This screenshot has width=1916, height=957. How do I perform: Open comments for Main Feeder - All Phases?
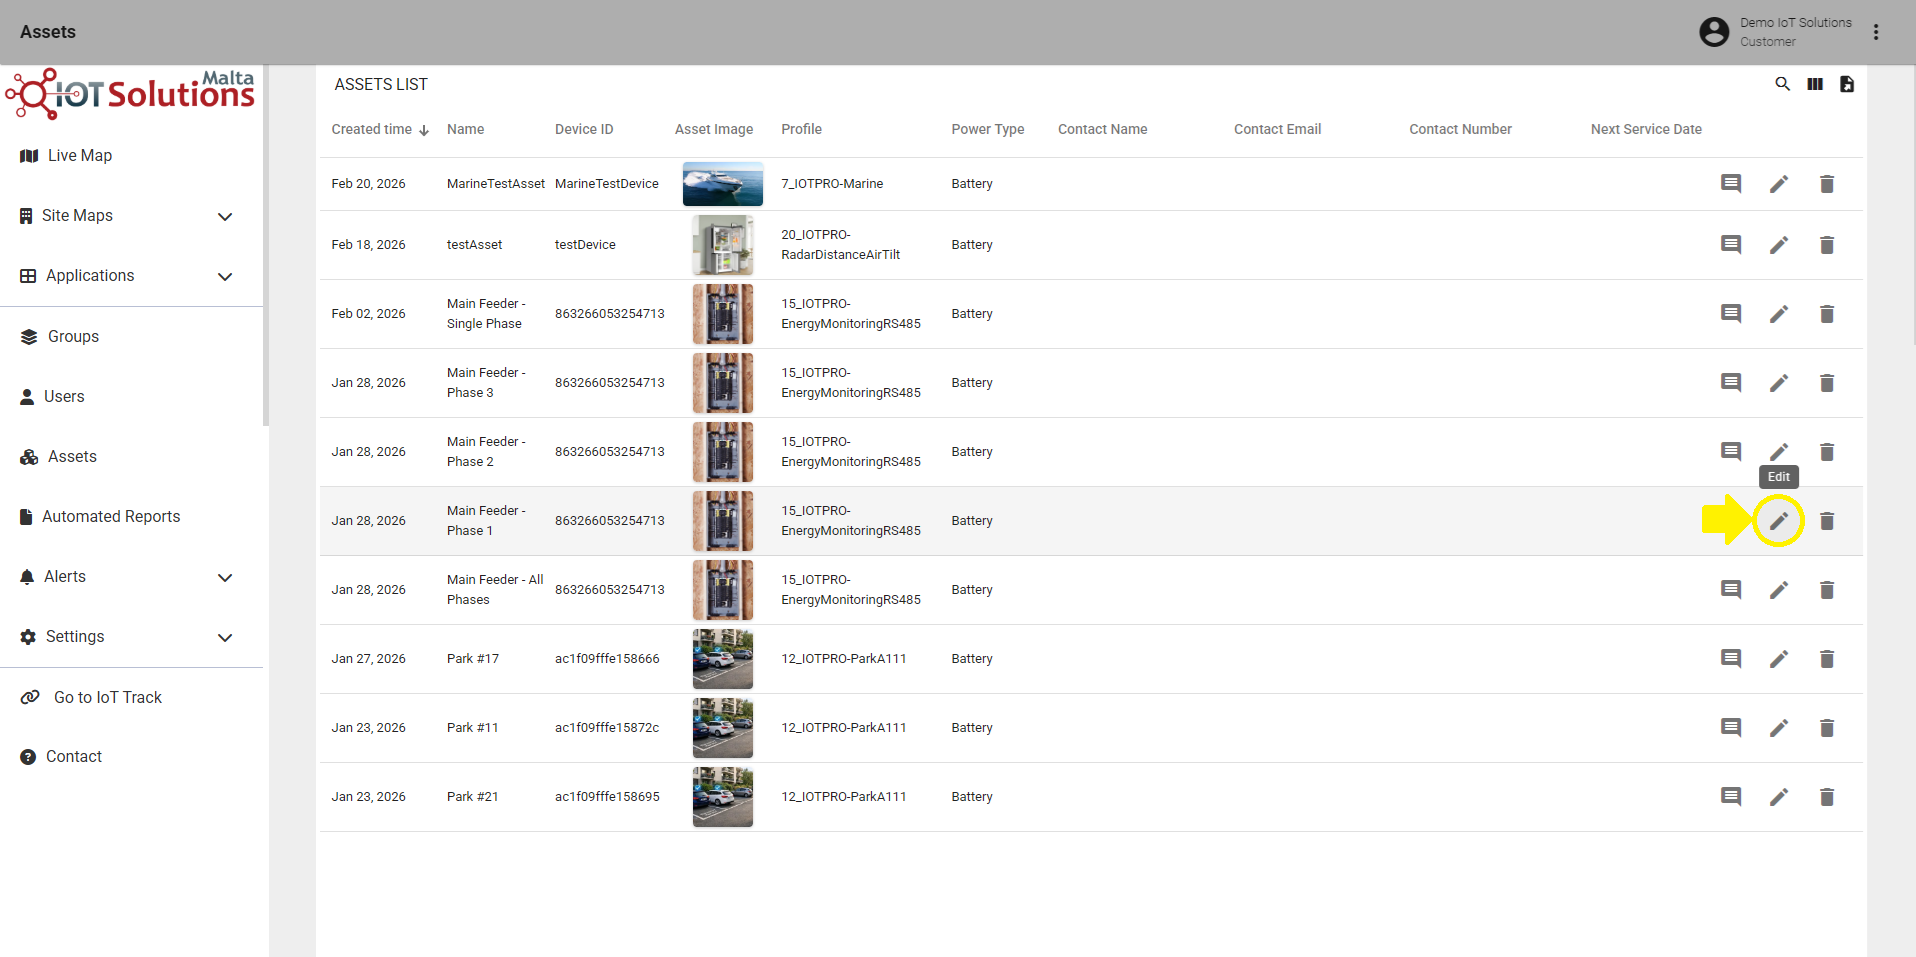click(x=1731, y=590)
